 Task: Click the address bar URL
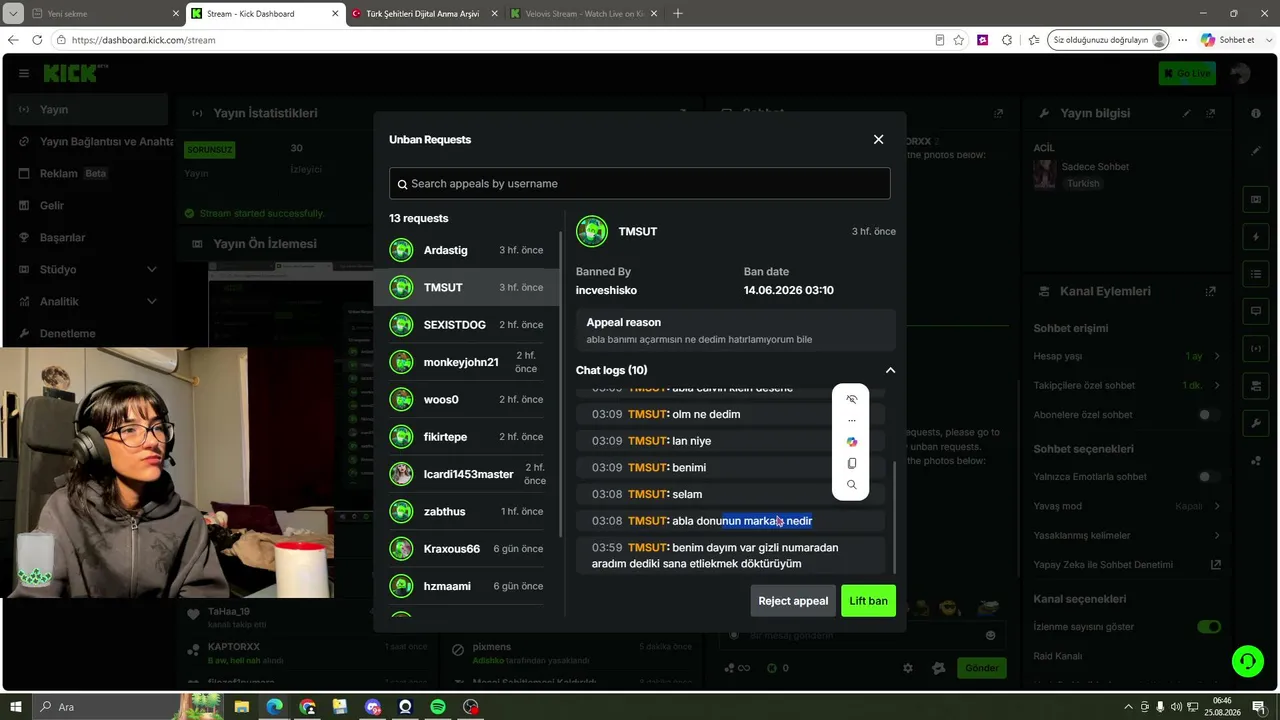[144, 40]
